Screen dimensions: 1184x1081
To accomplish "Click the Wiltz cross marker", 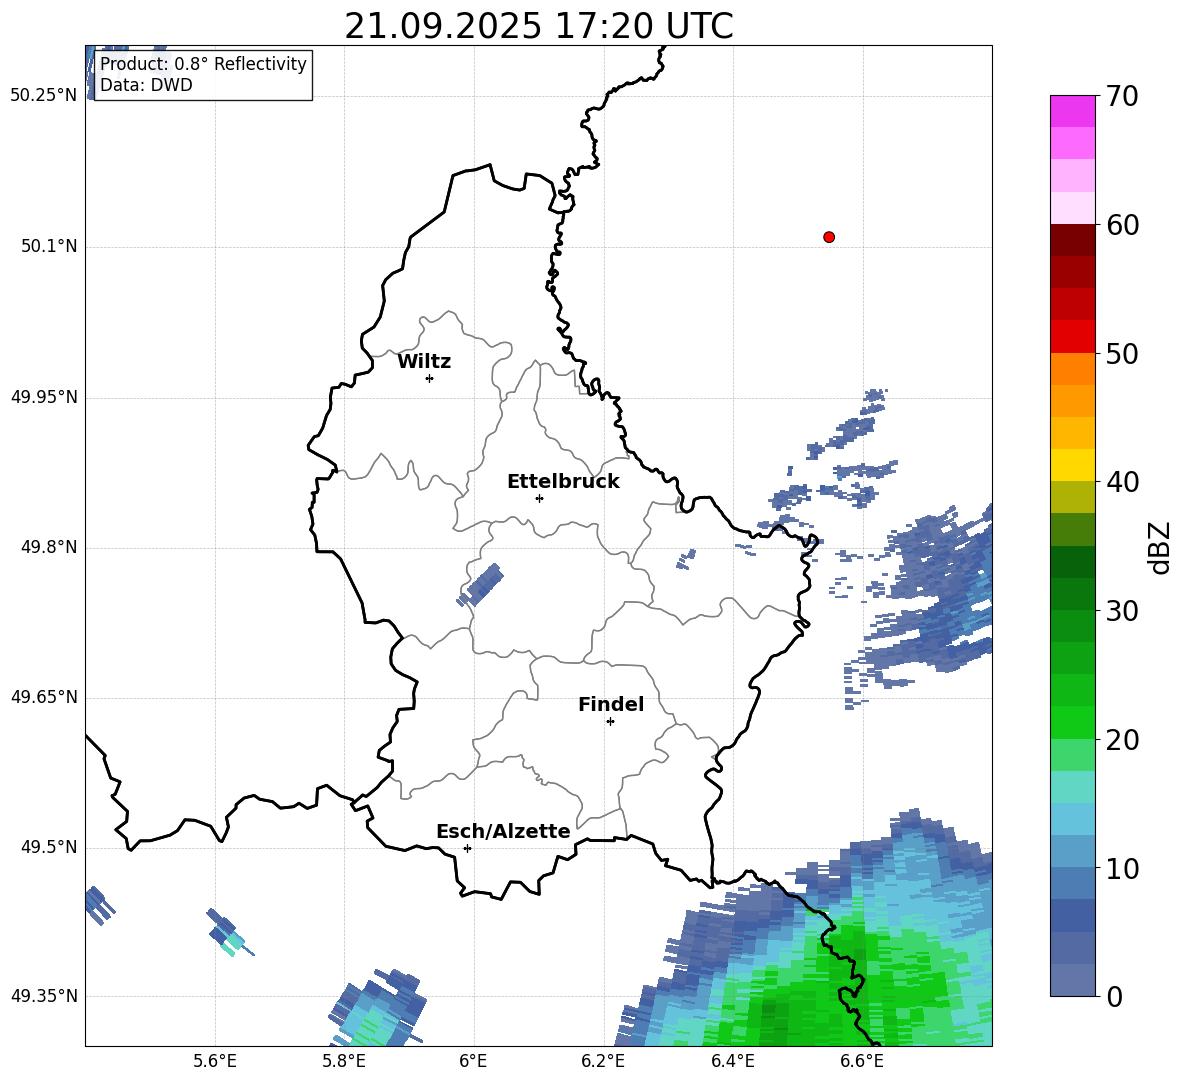I will click(430, 378).
